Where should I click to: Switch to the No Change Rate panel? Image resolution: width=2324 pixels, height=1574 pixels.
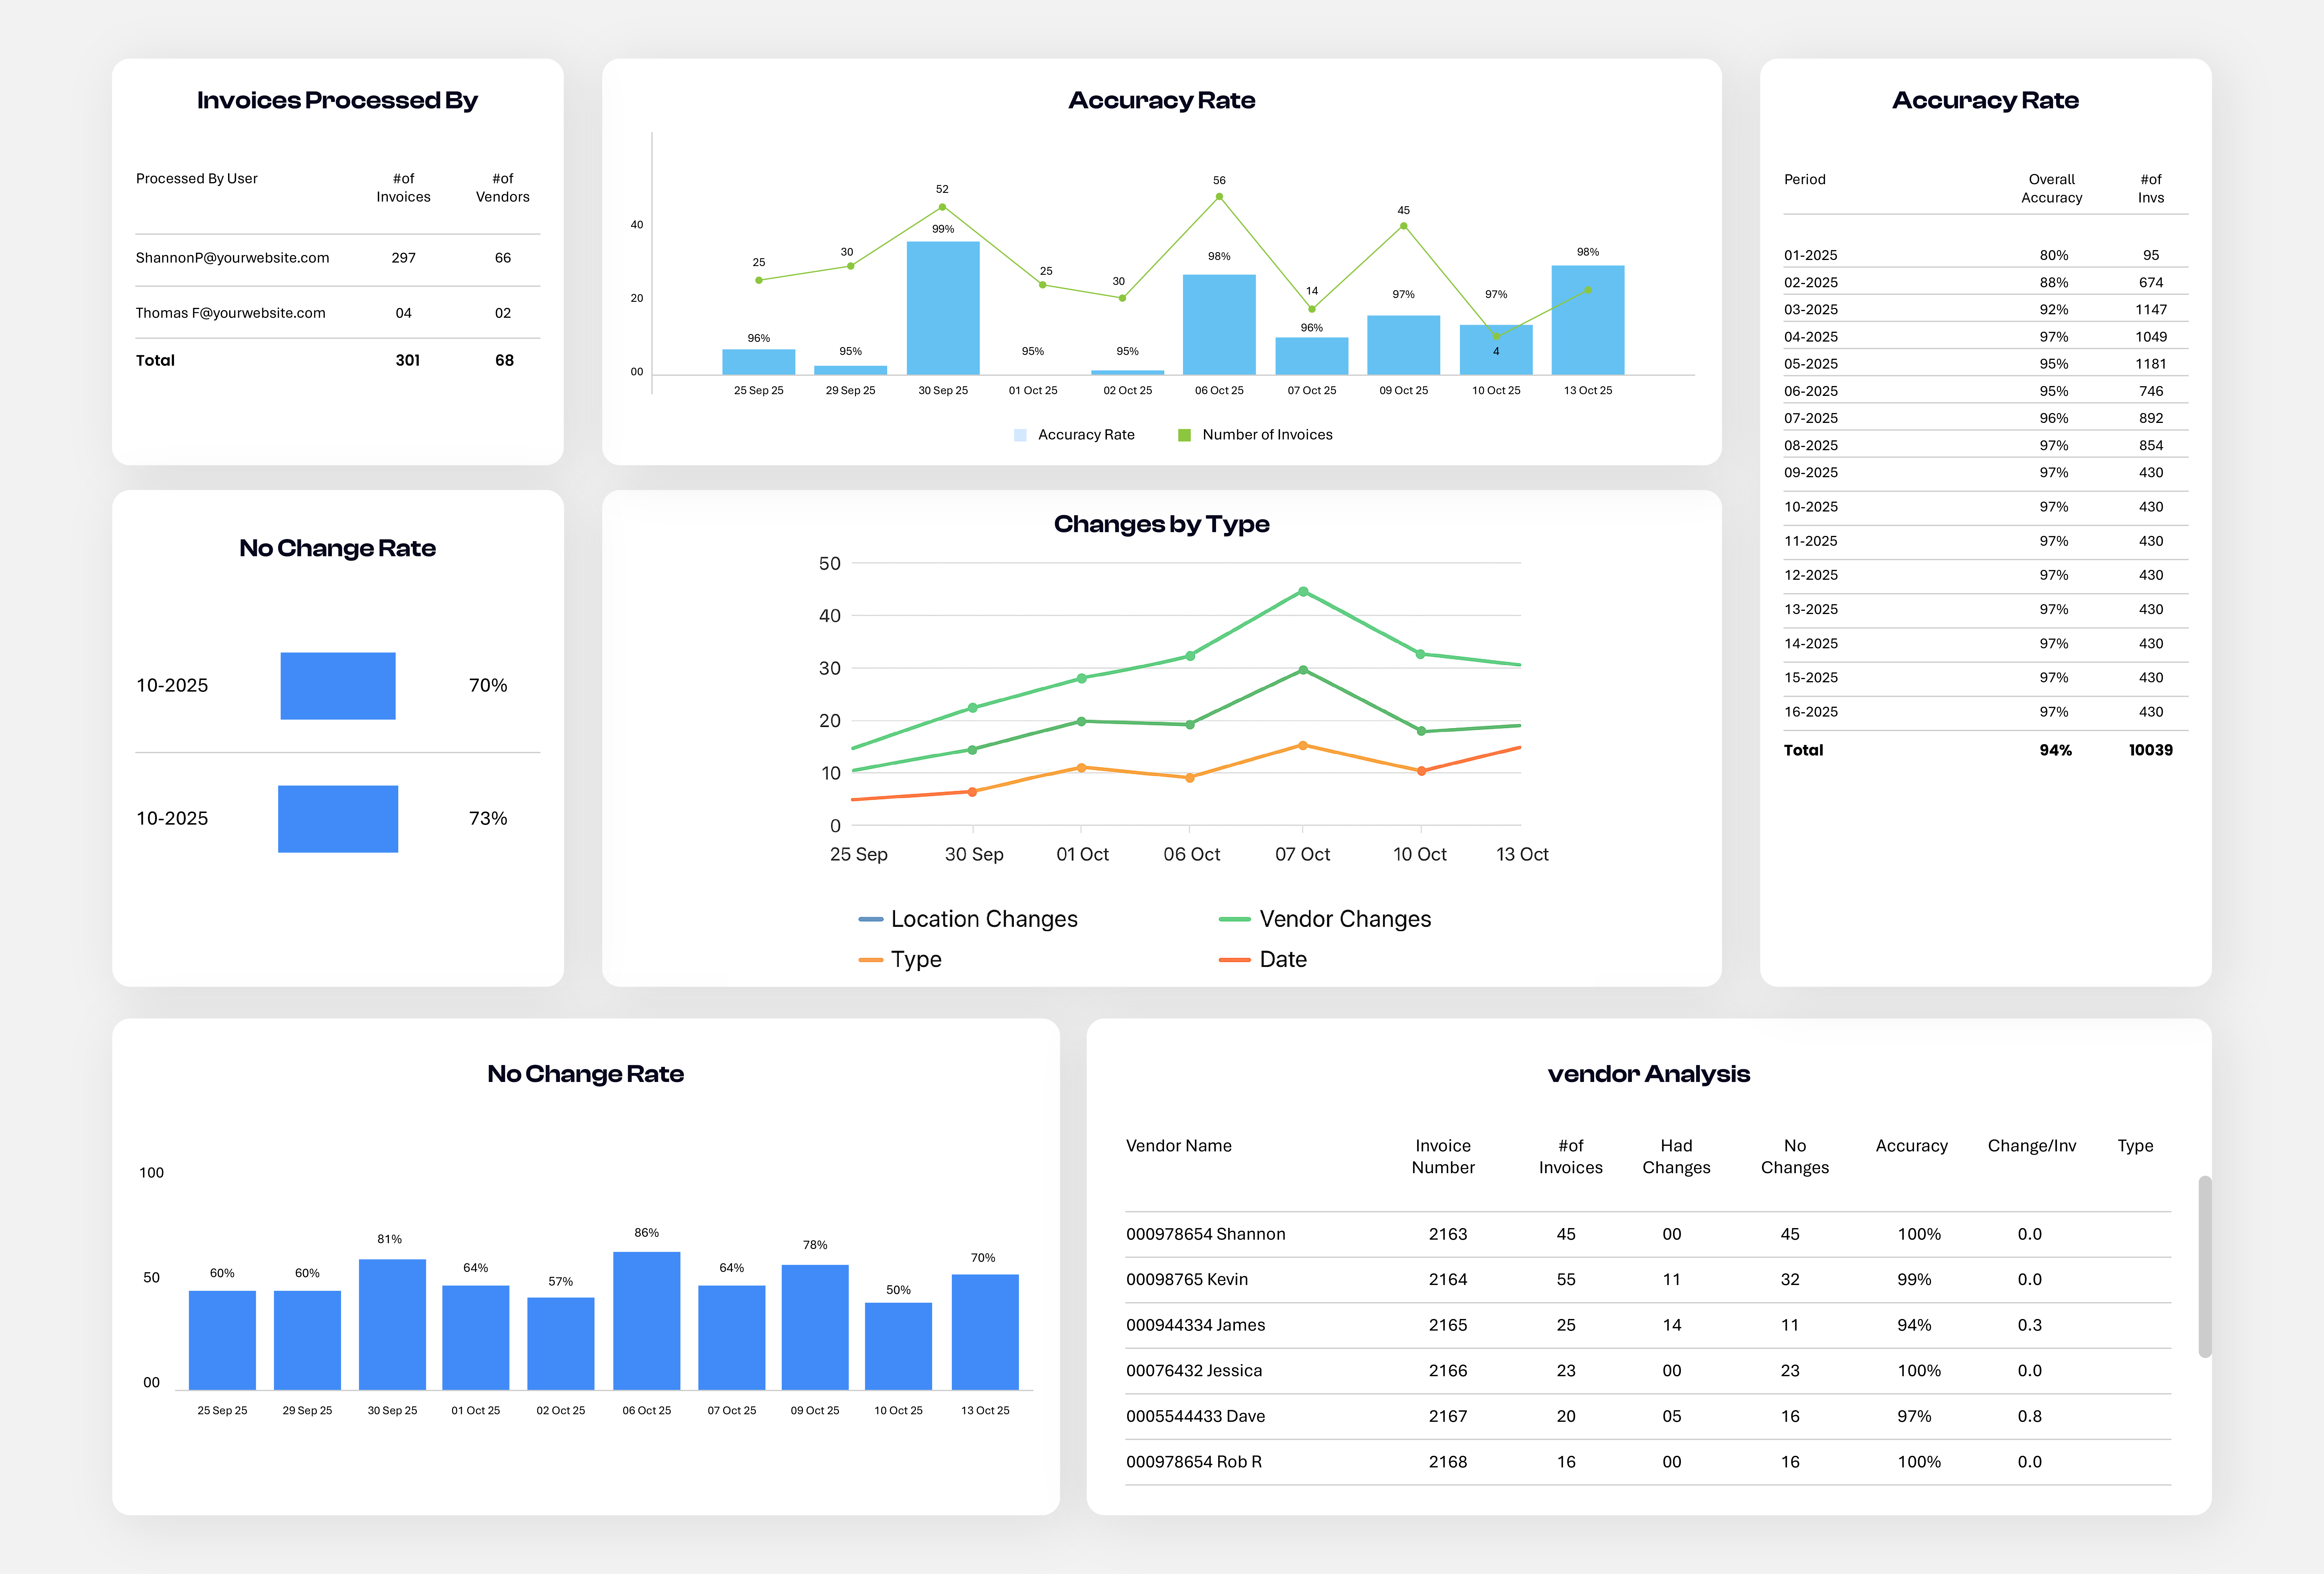coord(337,548)
